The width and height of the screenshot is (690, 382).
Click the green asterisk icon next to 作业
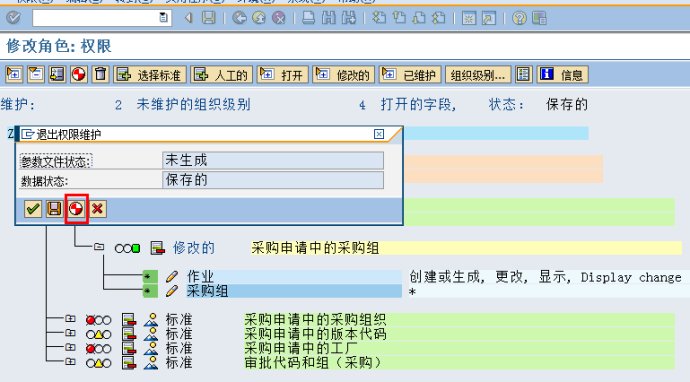click(x=150, y=276)
